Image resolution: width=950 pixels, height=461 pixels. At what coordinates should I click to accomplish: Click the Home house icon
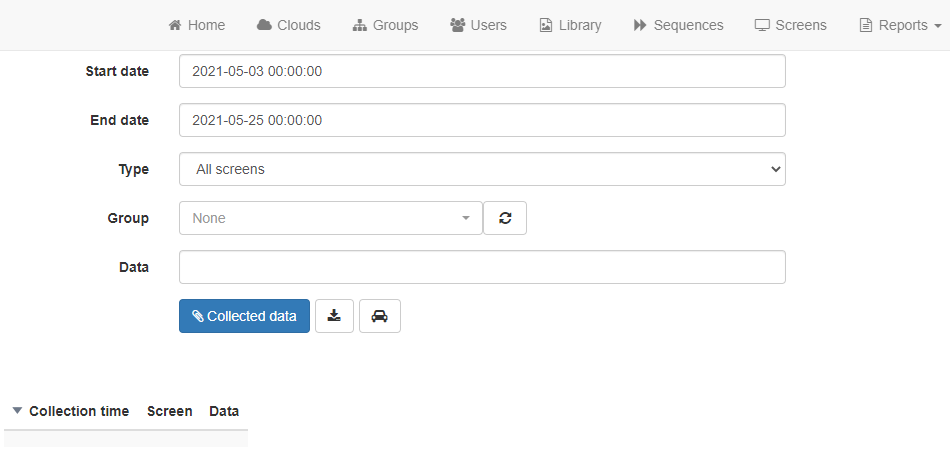click(175, 25)
